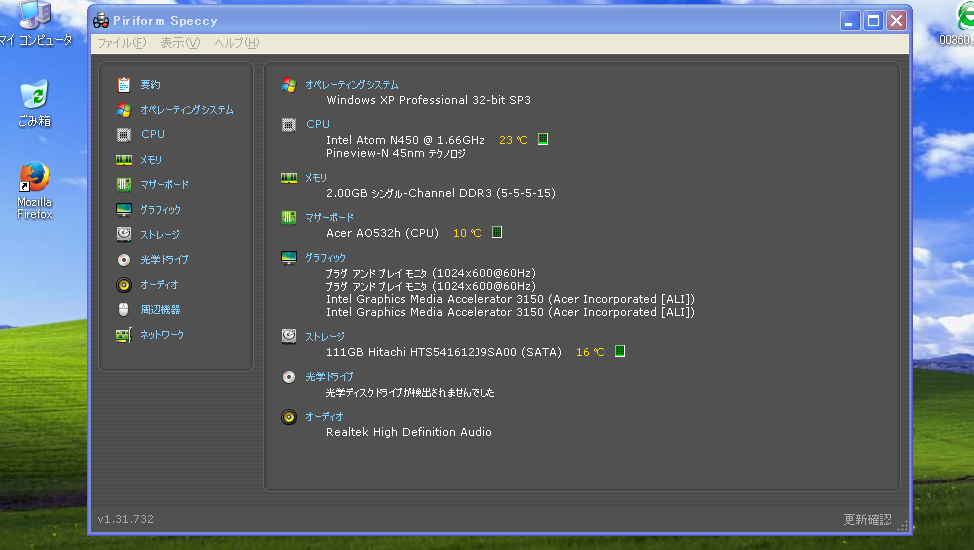
Task: Select 要約 in the sidebar
Action: (150, 85)
